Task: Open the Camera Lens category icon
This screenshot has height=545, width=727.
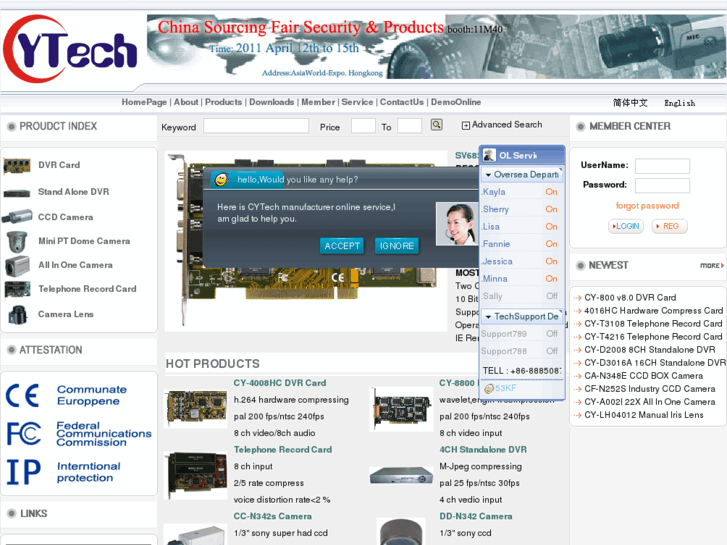Action: [17, 314]
